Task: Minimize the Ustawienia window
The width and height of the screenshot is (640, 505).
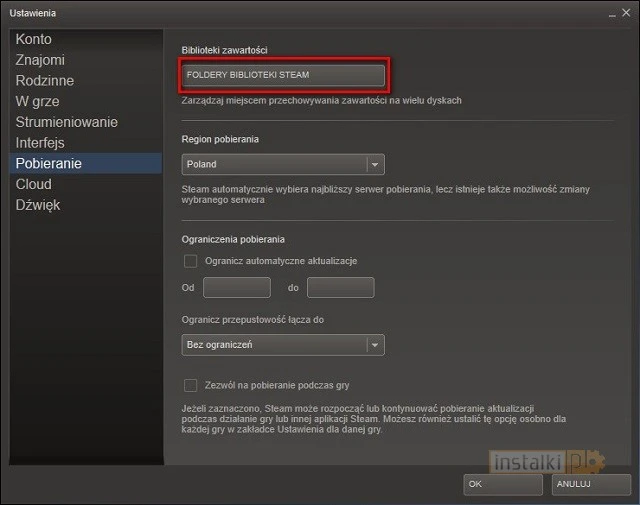Action: [612, 14]
